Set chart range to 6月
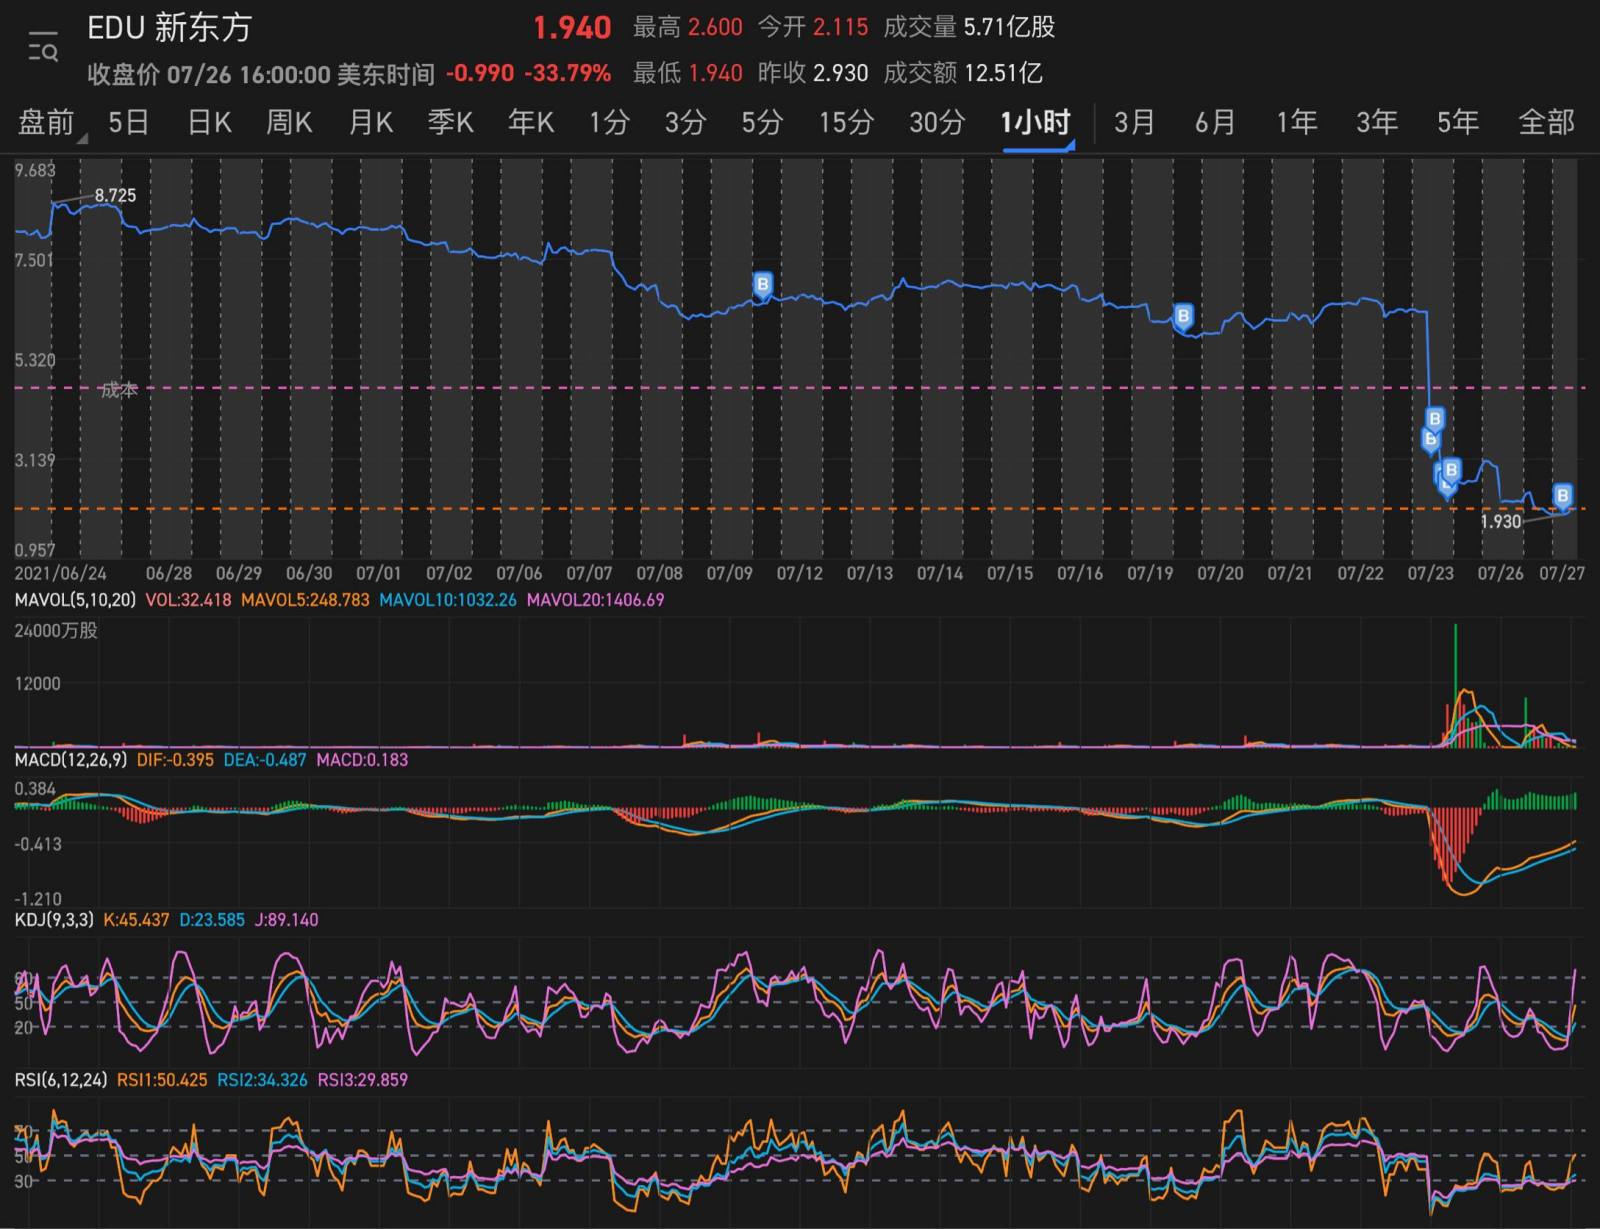The width and height of the screenshot is (1600, 1229). [1215, 123]
